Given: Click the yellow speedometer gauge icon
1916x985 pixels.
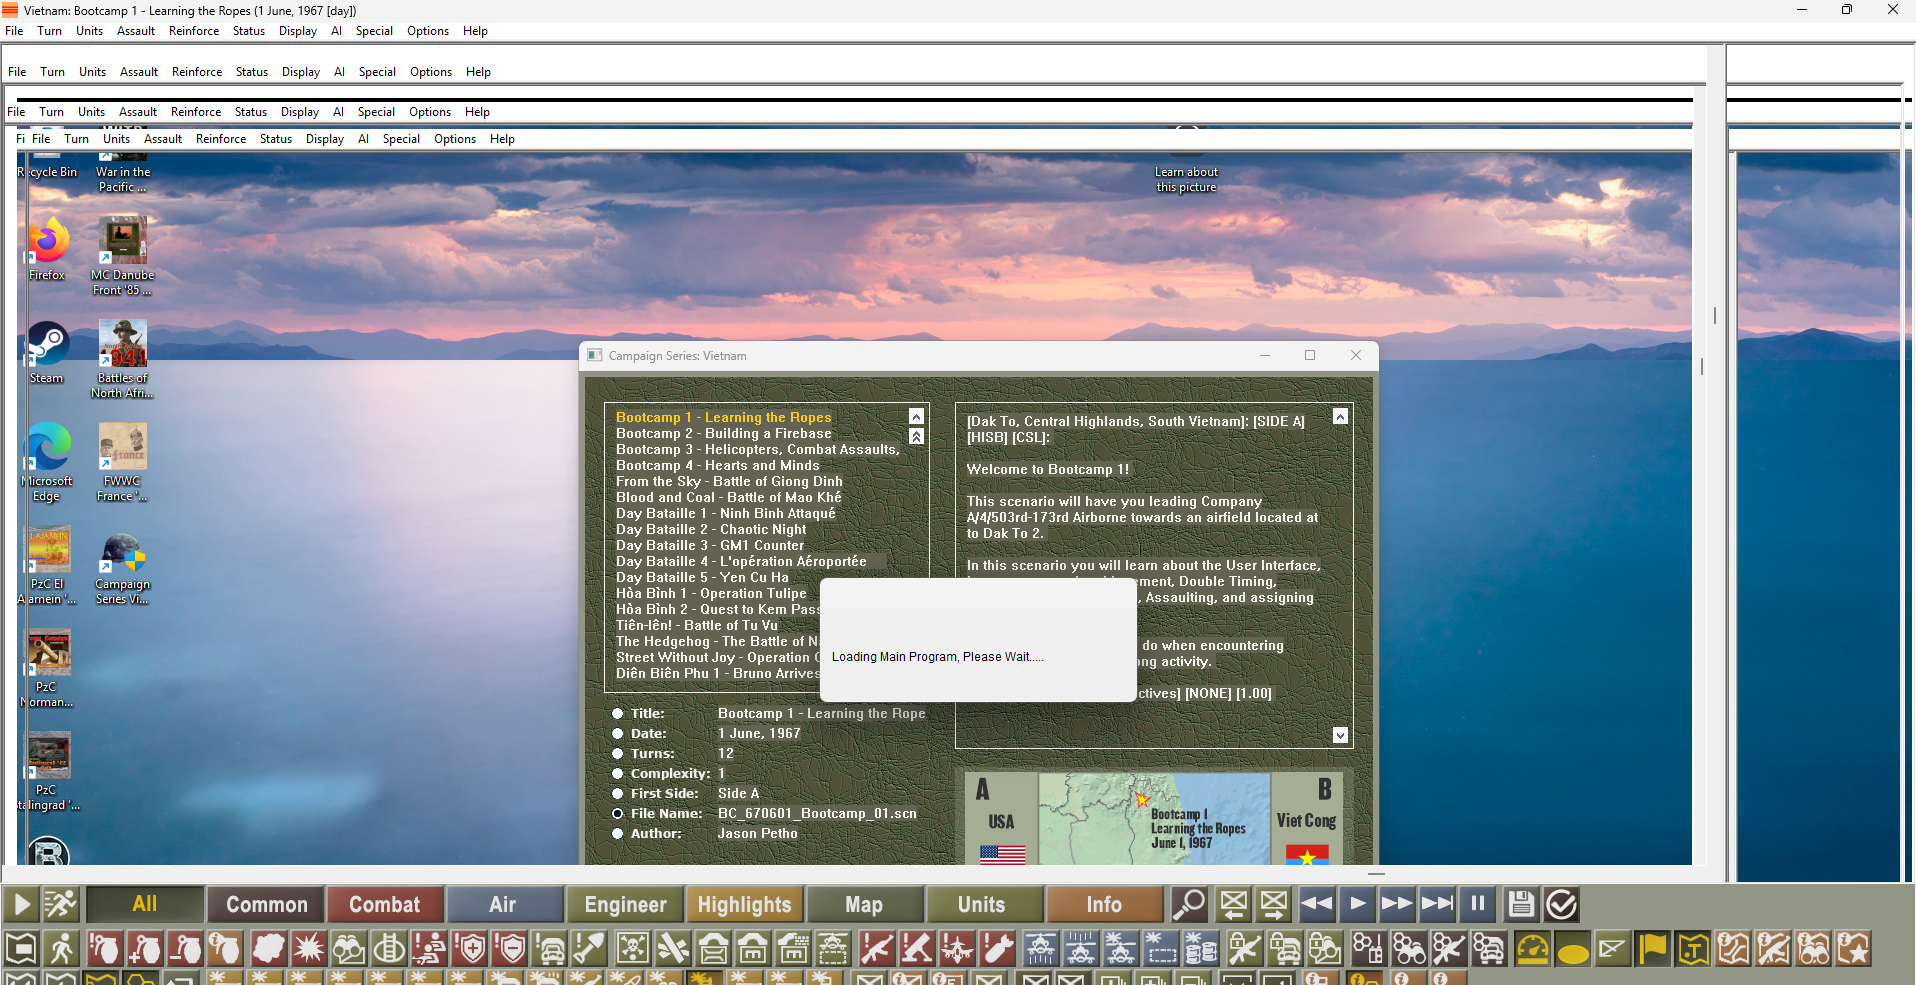Looking at the screenshot, I should coord(1532,948).
